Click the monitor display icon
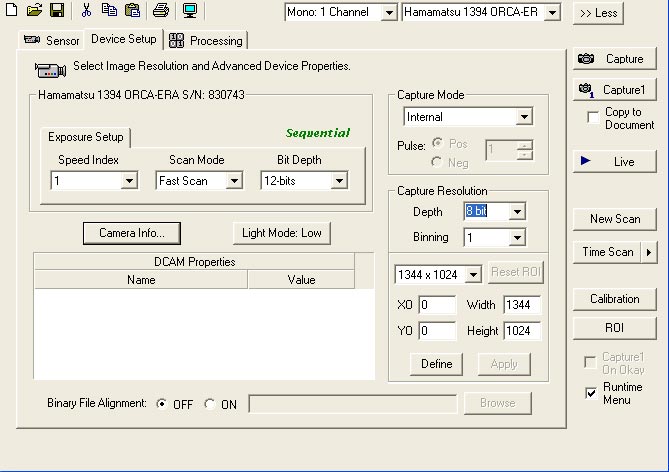Screen dimensions: 669x472 189,11
